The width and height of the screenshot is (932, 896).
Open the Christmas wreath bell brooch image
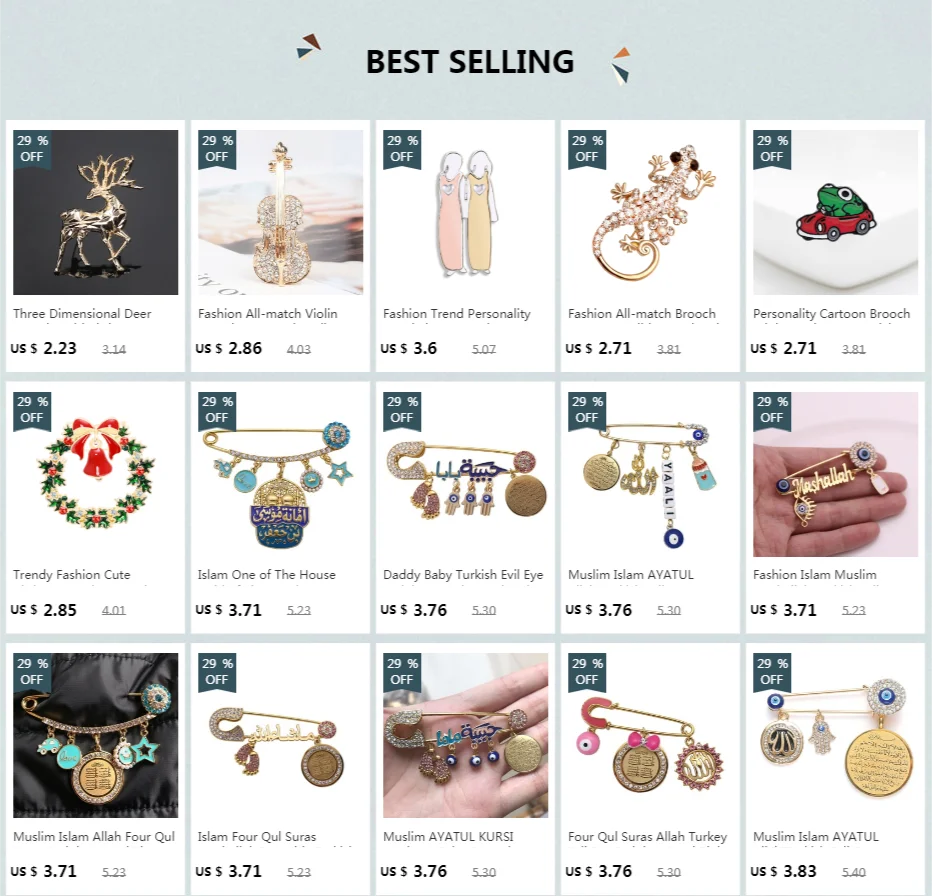point(95,474)
